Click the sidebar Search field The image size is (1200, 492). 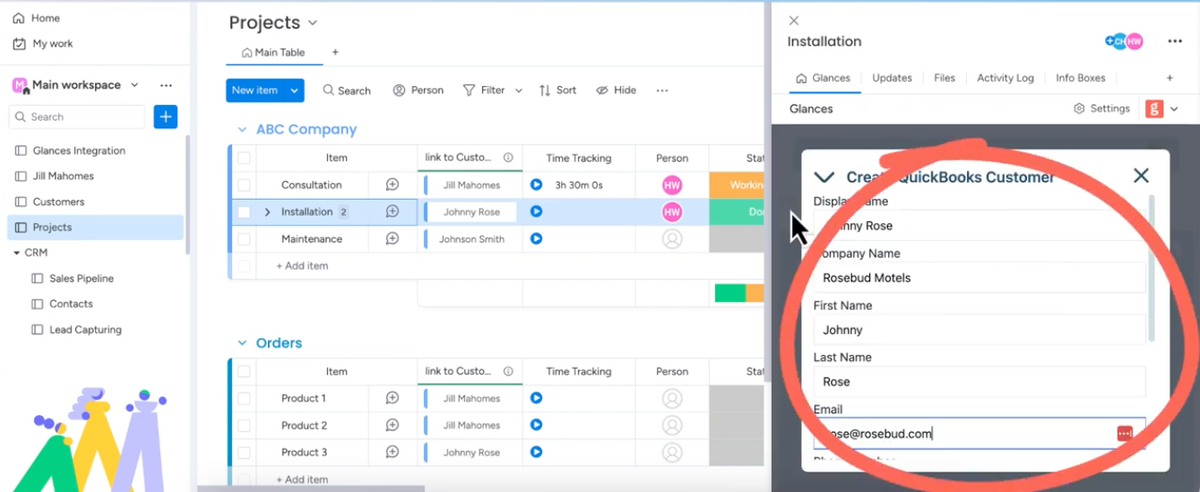pyautogui.click(x=77, y=117)
